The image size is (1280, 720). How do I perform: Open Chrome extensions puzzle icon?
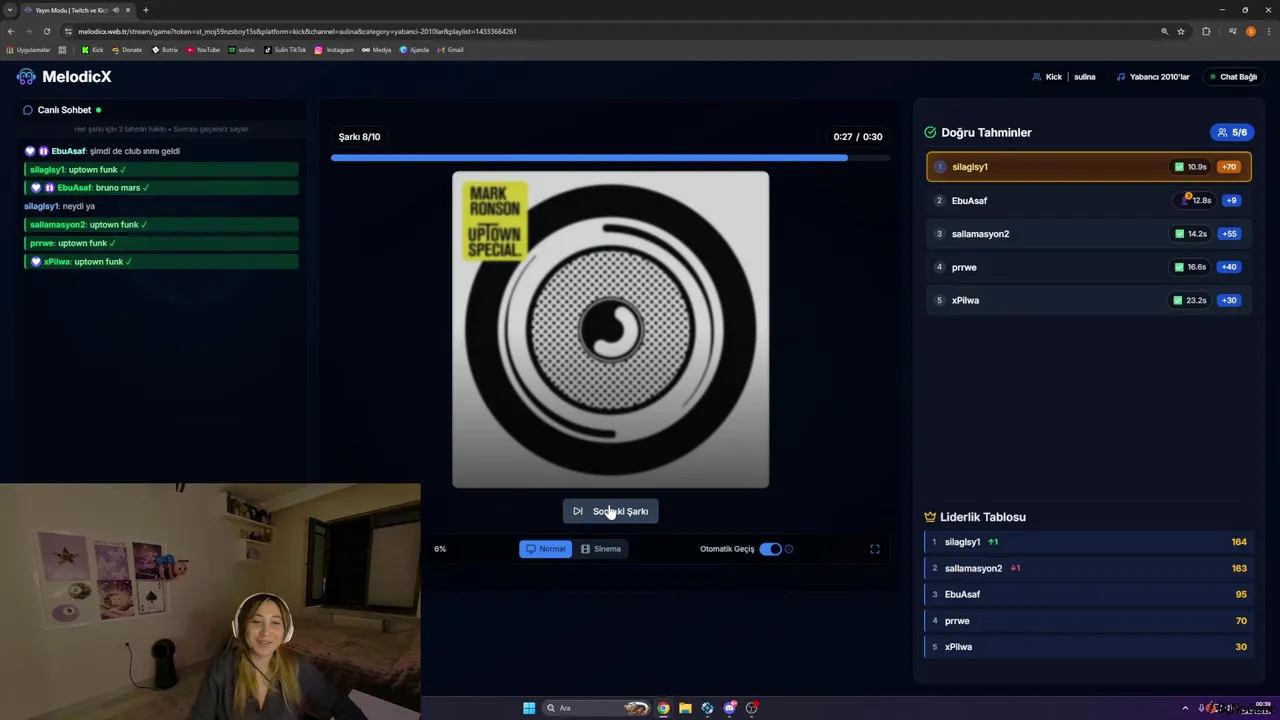tap(1206, 31)
